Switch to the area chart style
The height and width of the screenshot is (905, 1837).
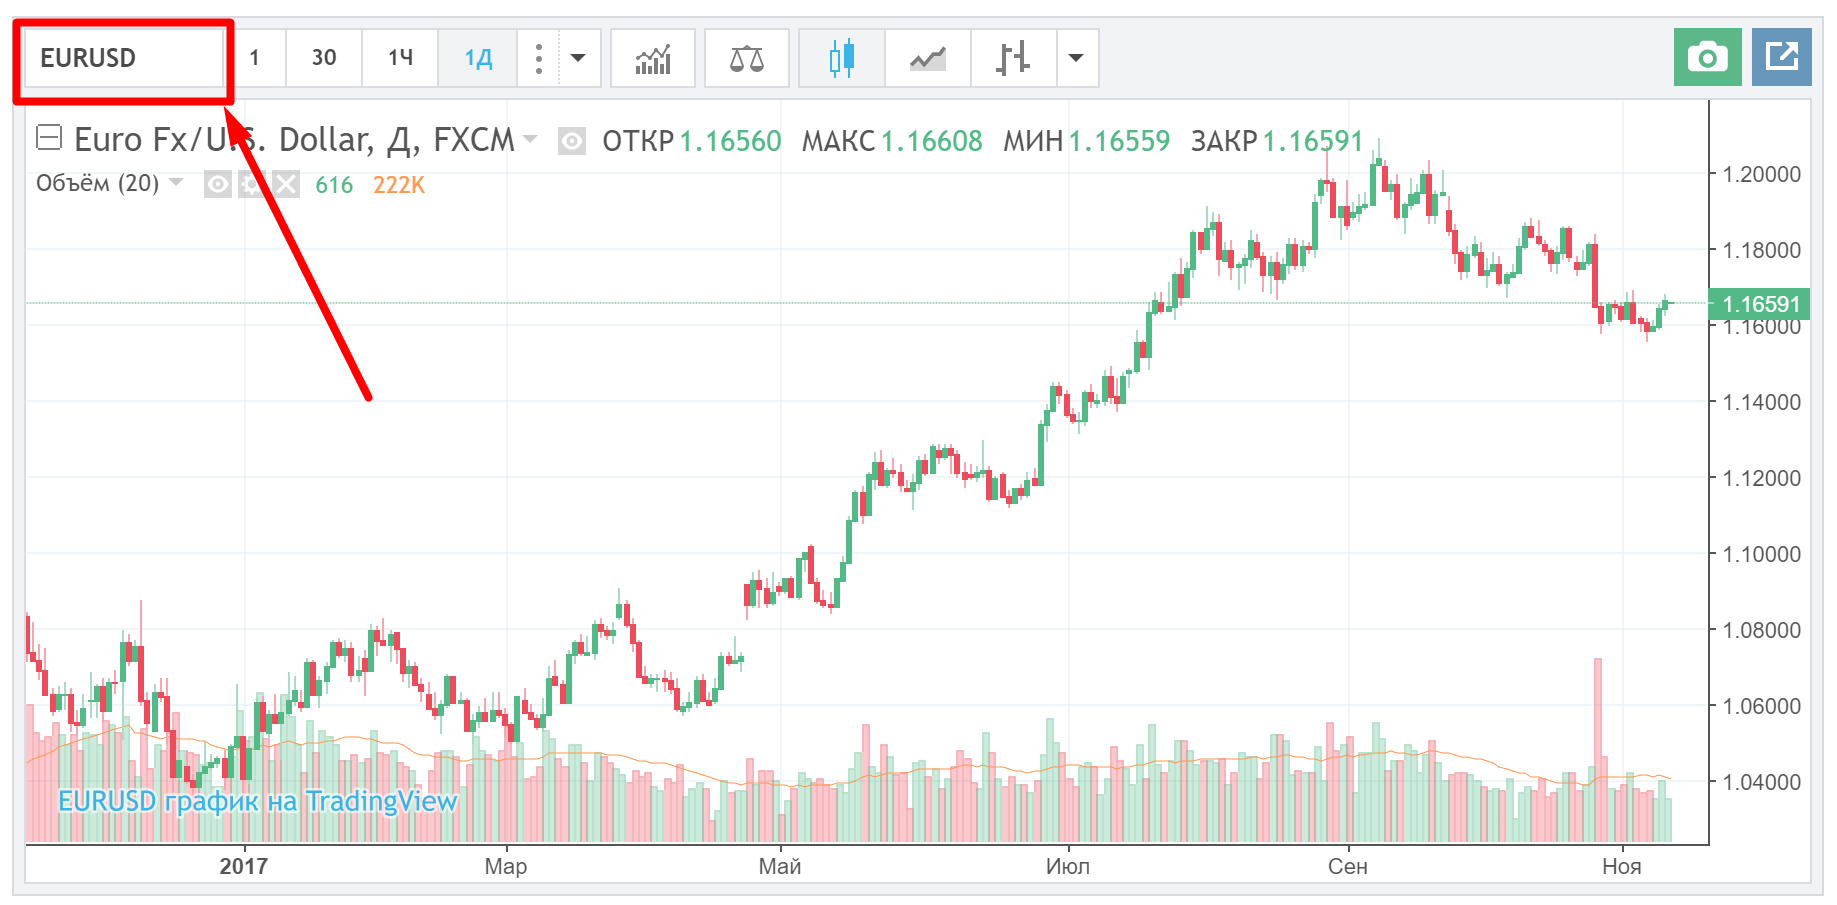click(x=928, y=59)
